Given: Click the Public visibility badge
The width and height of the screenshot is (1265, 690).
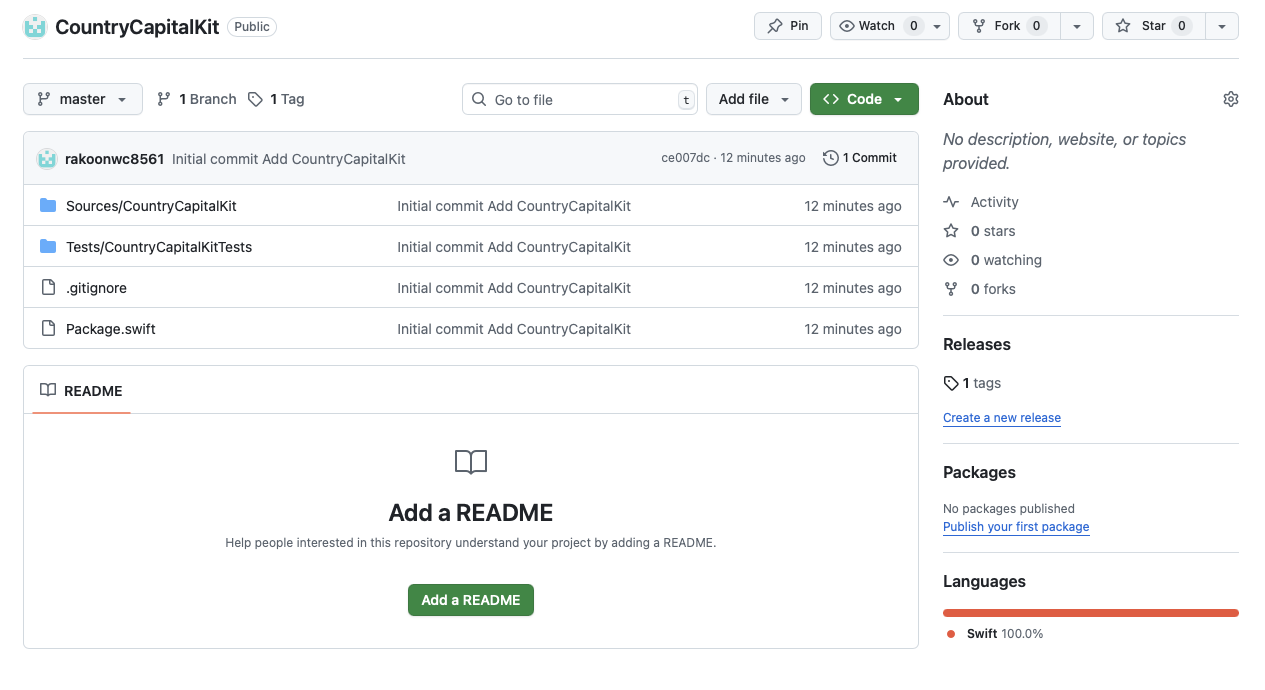Looking at the screenshot, I should tap(252, 27).
